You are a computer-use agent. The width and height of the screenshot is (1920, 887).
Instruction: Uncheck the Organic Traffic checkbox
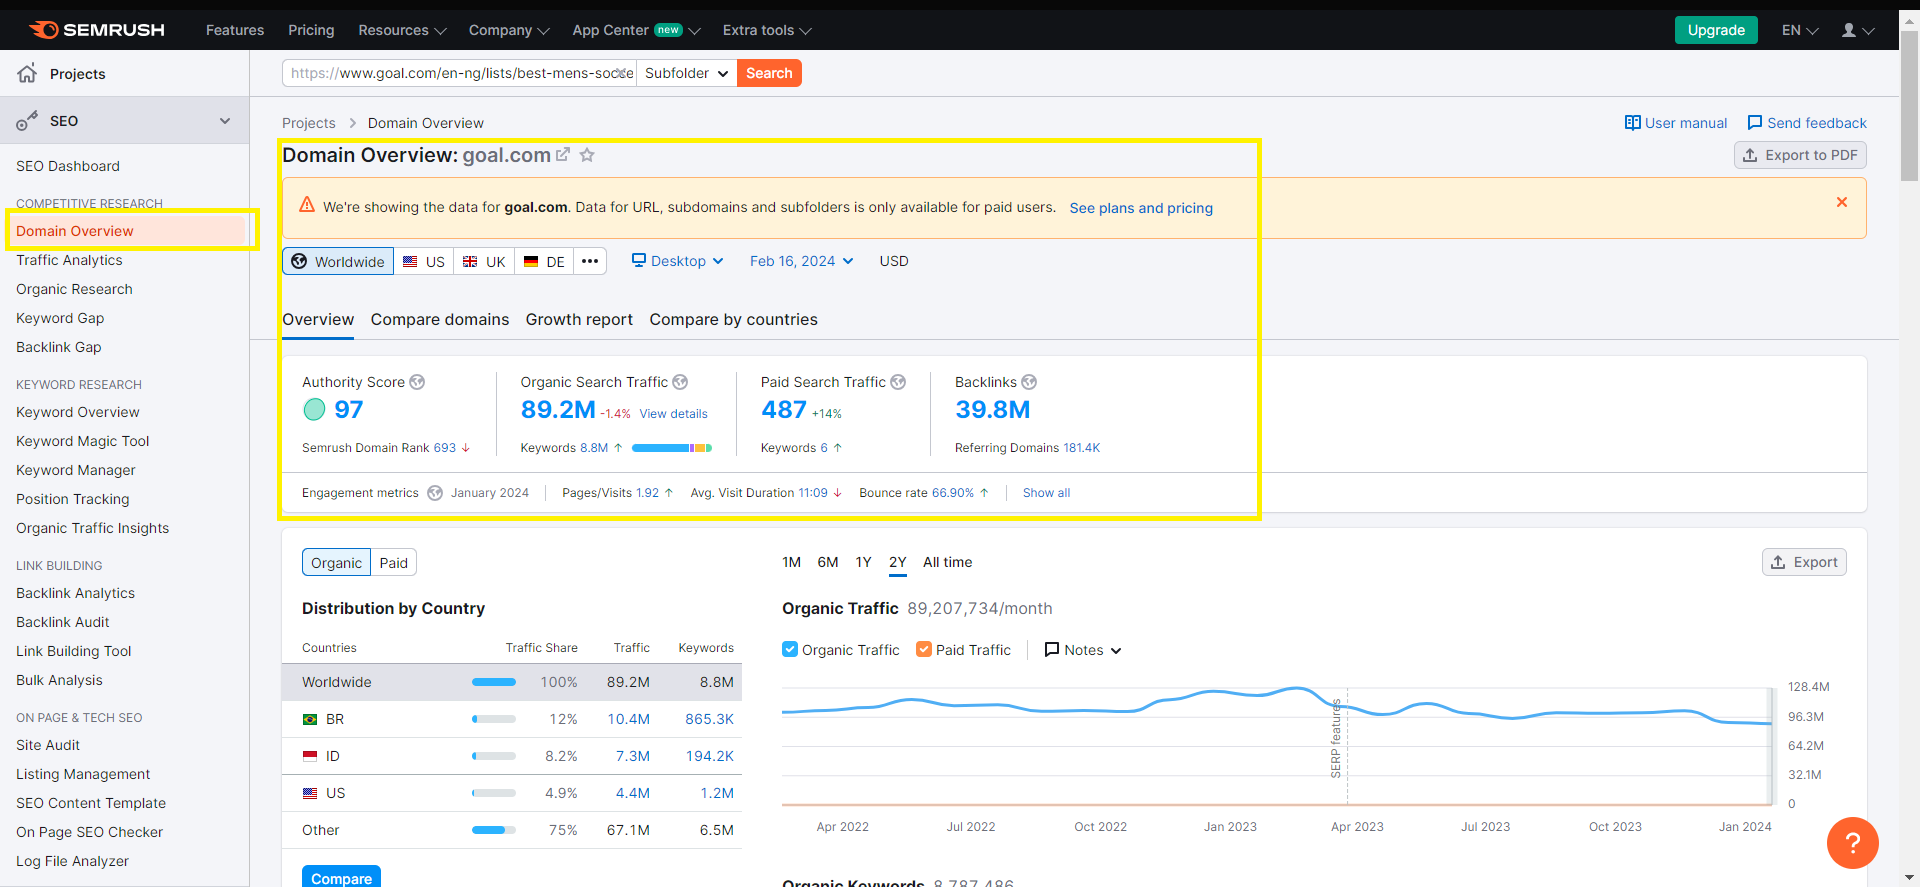[790, 649]
